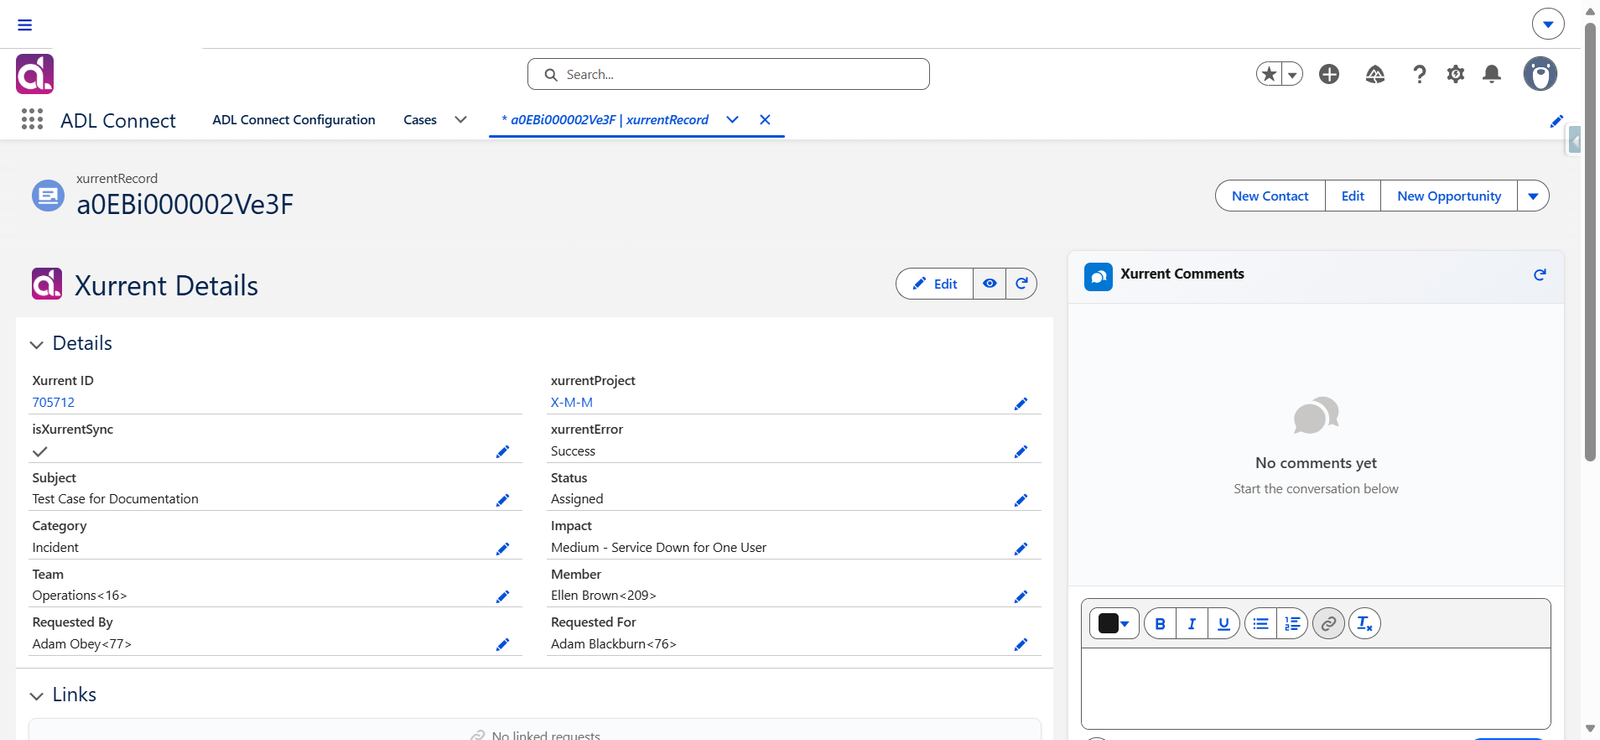Image resolution: width=1600 pixels, height=740 pixels.
Task: Open the X-M-M project link
Action: (572, 402)
